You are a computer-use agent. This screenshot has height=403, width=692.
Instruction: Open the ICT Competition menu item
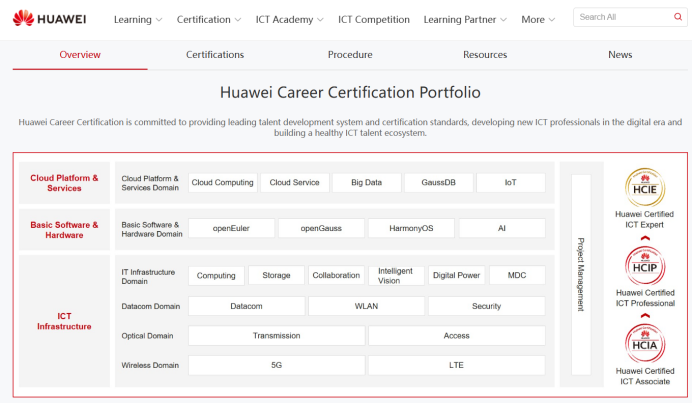pos(374,19)
